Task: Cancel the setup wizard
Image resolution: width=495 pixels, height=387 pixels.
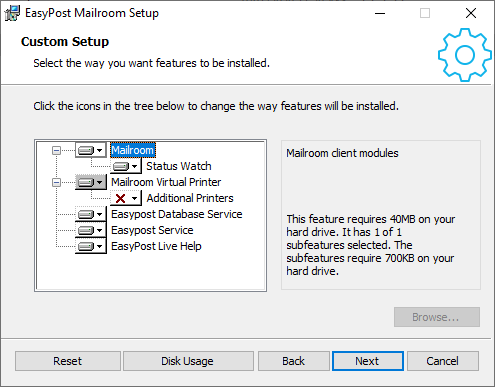Action: point(443,361)
